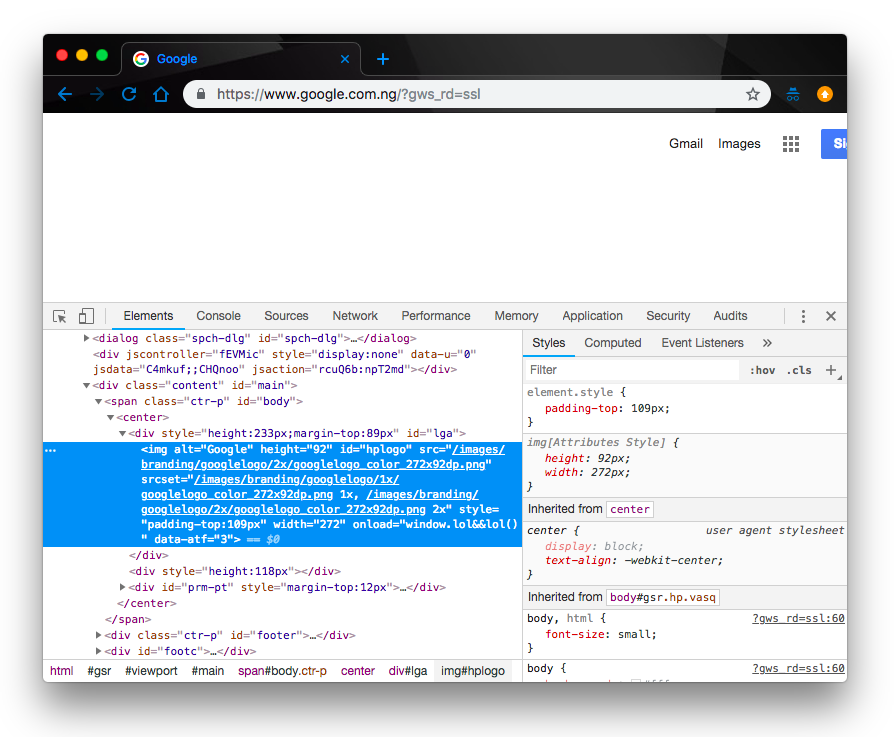
Task: Click the browser back arrow
Action: click(x=65, y=94)
